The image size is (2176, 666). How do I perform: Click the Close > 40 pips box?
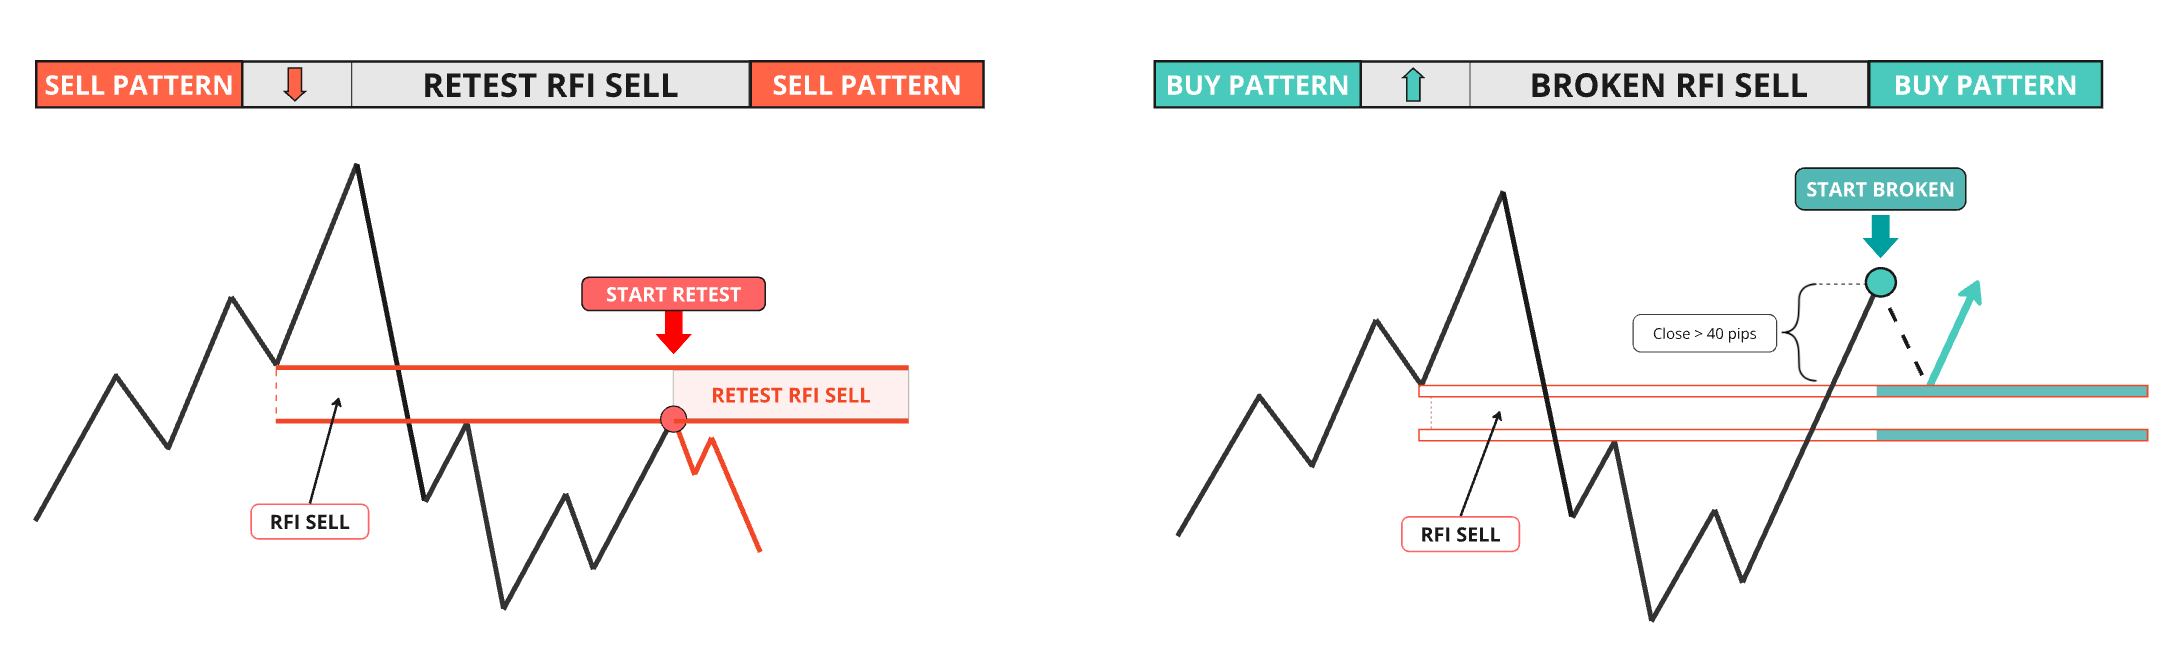pos(1704,333)
